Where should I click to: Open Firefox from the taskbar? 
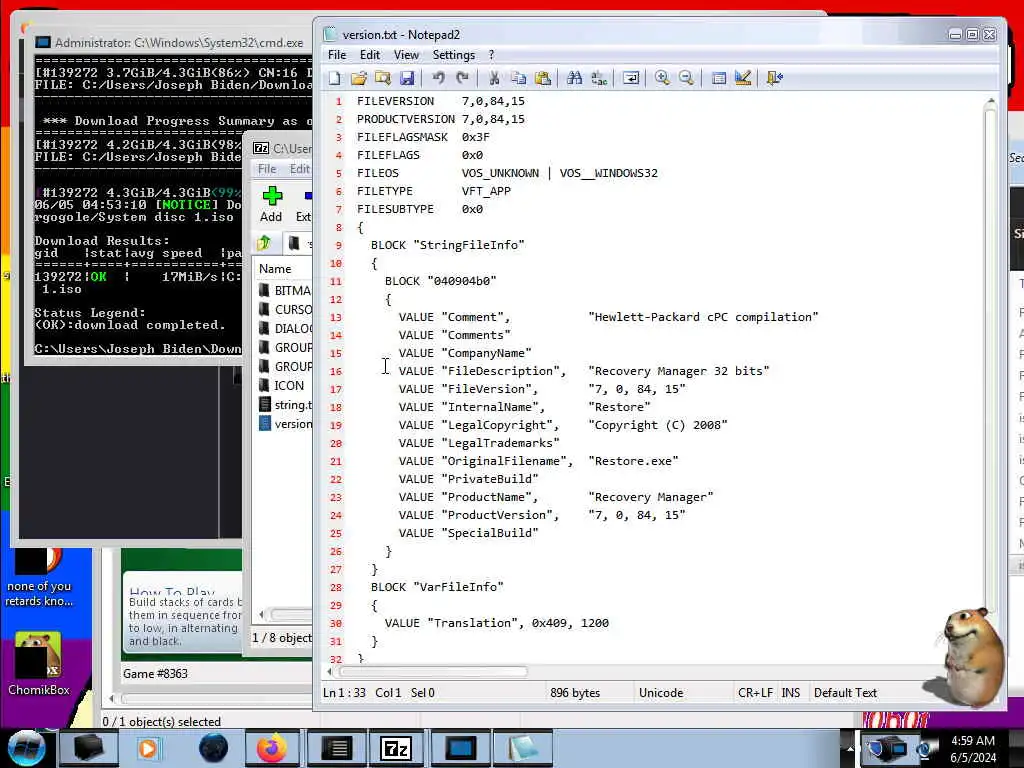click(x=272, y=748)
